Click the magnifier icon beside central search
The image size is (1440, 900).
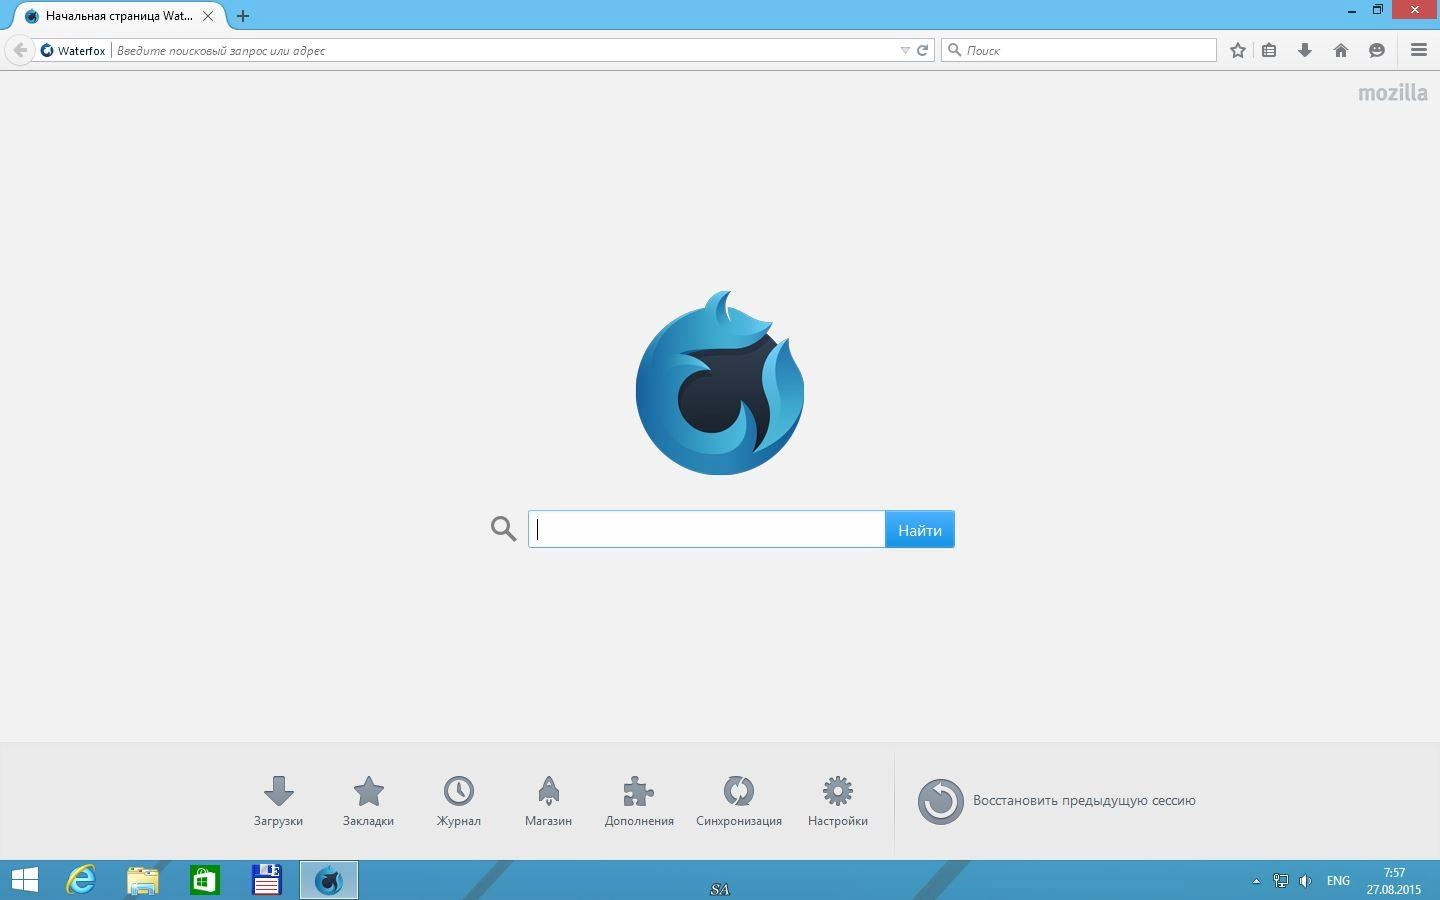(503, 529)
